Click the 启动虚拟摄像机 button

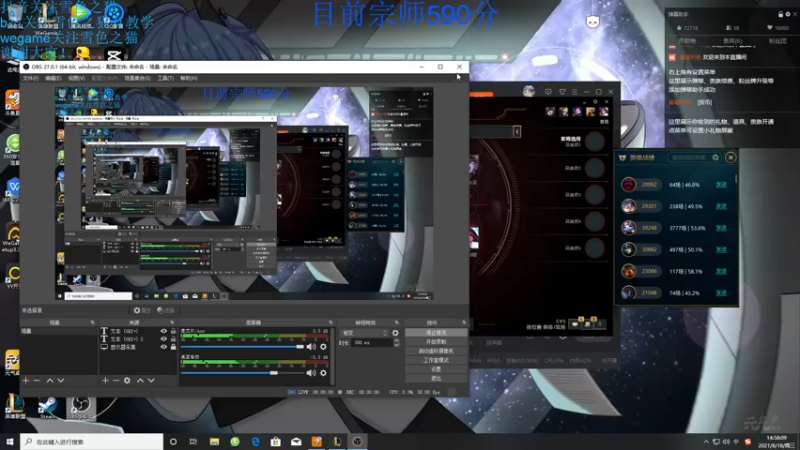pyautogui.click(x=436, y=351)
